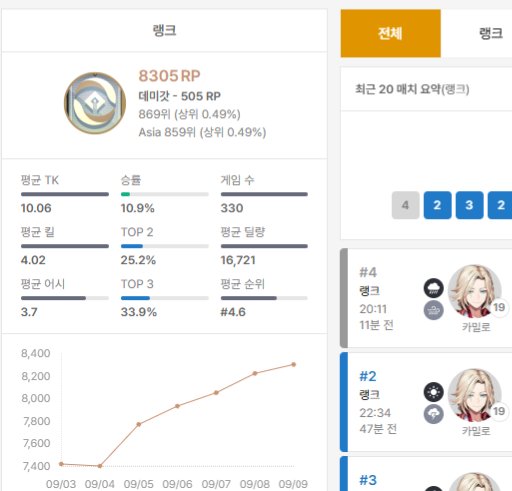This screenshot has width=512, height=491.
Task: Open Camilo character portrait in match #2
Action: pyautogui.click(x=475, y=395)
